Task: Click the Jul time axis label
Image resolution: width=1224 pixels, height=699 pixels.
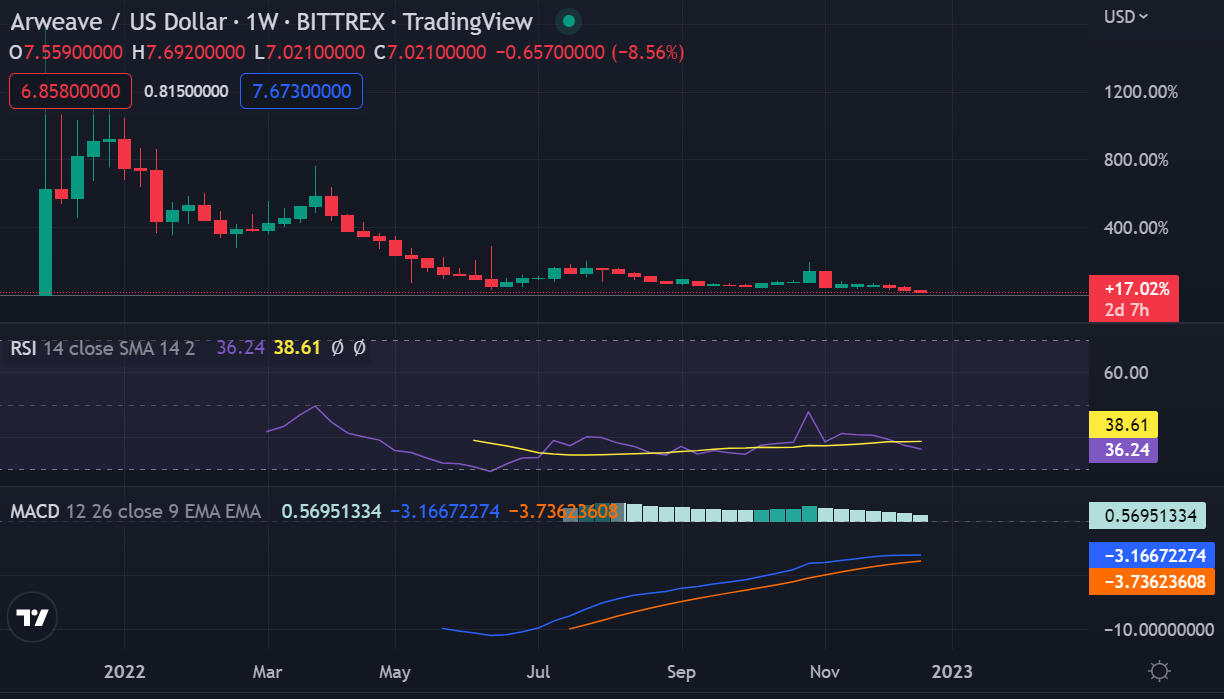Action: (x=539, y=670)
